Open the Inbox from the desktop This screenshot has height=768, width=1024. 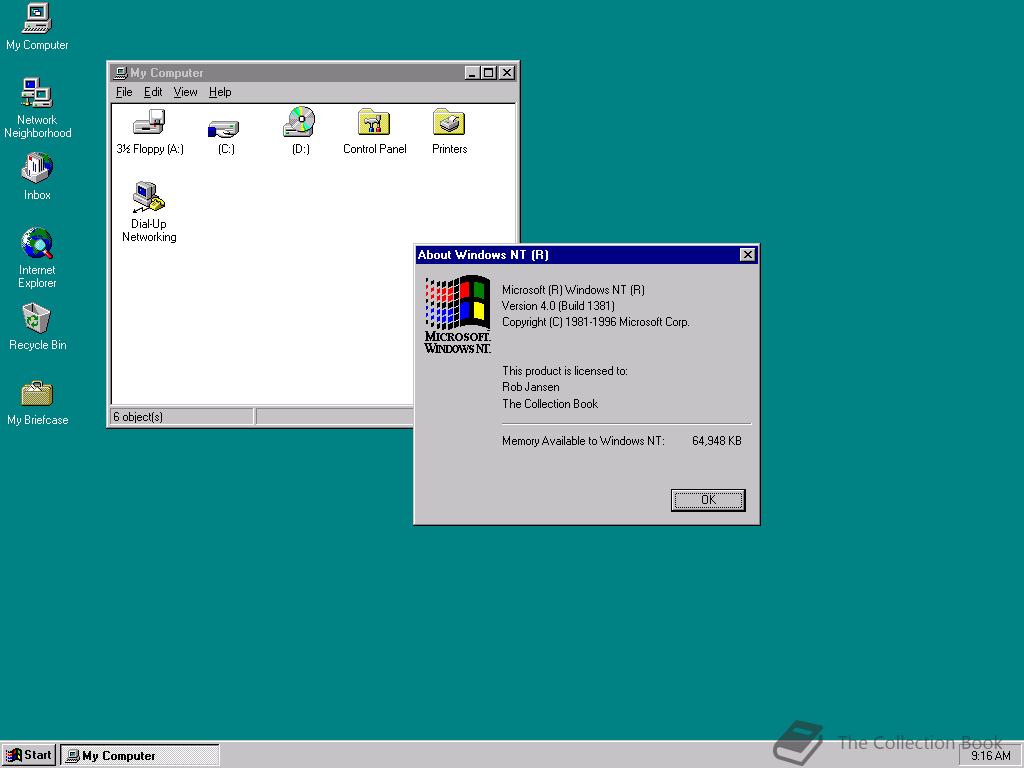point(36,170)
